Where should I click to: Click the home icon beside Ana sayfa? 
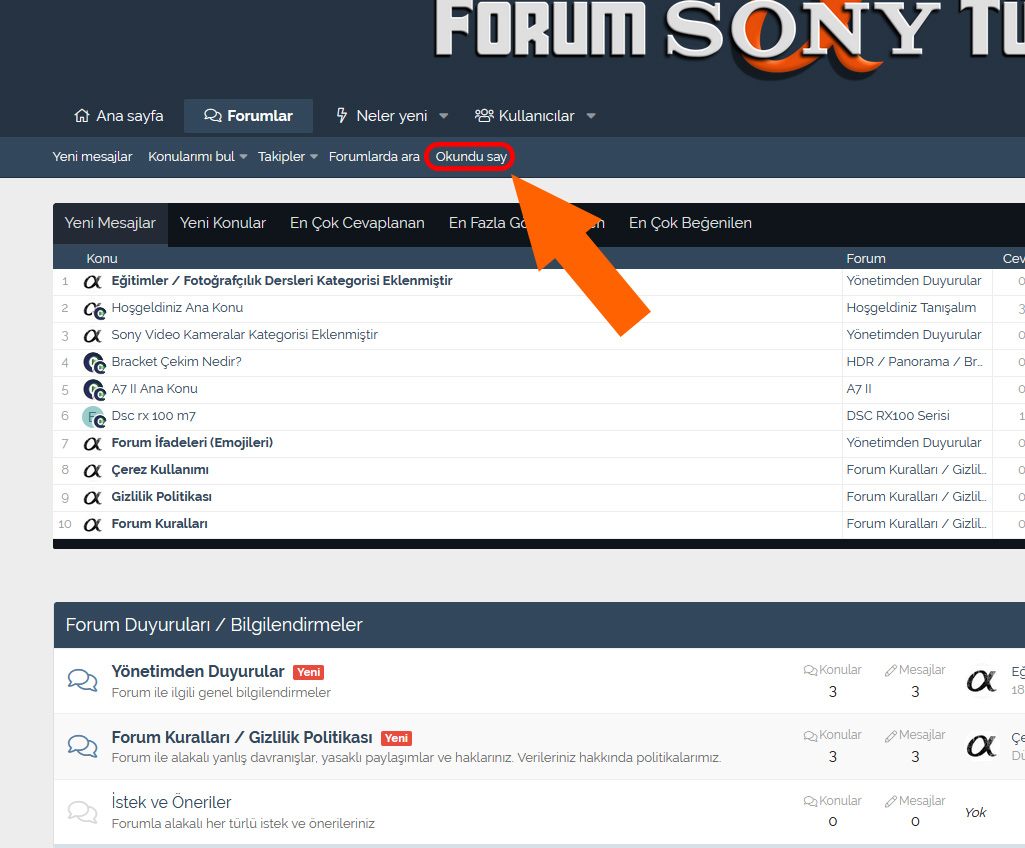tap(82, 116)
